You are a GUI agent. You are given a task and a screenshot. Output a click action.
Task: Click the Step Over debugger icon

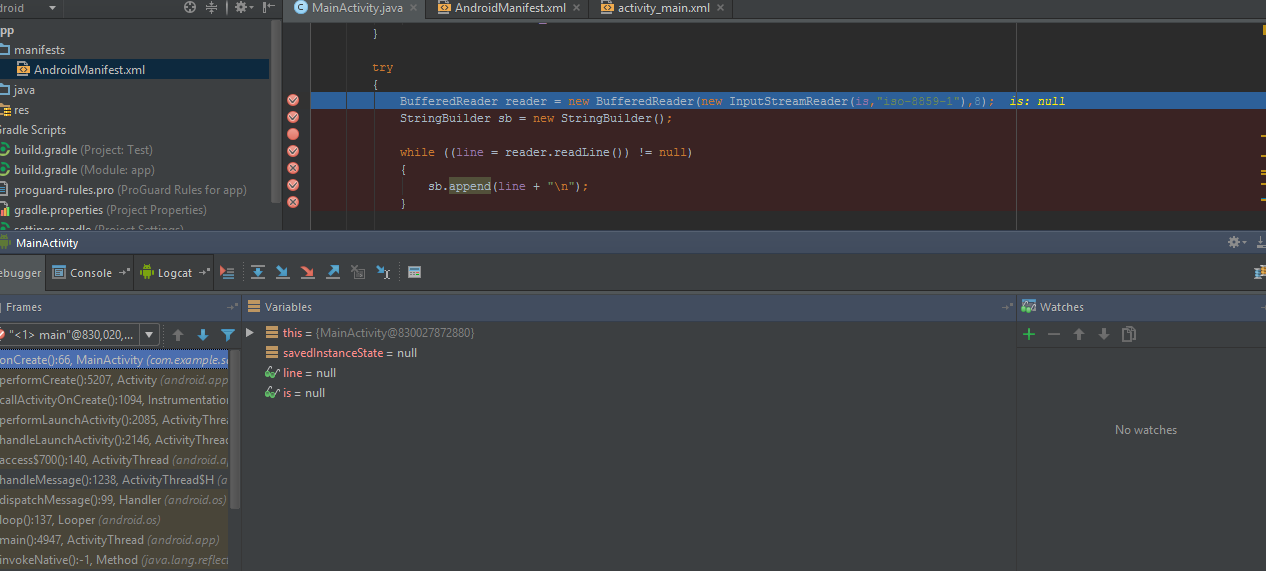coord(258,272)
